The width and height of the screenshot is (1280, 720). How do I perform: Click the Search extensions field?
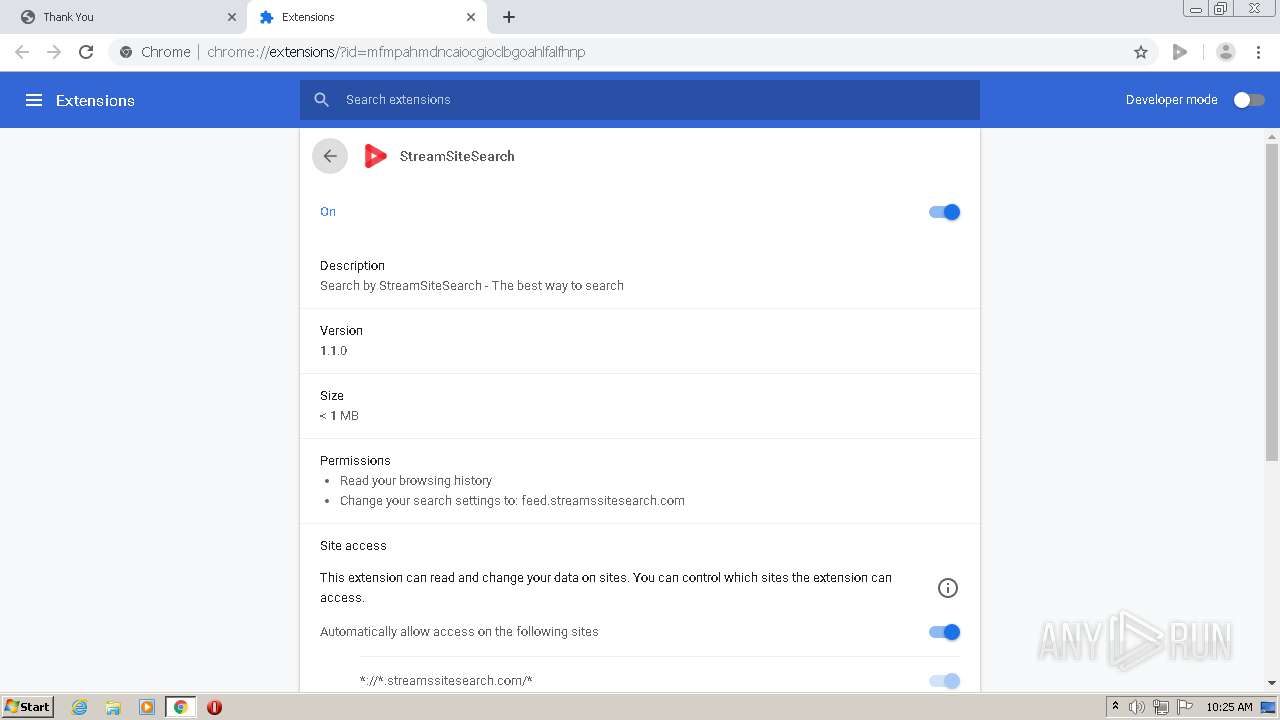[x=640, y=100]
